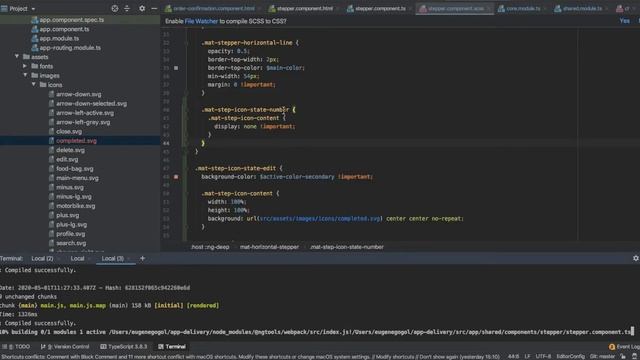The width and height of the screenshot is (640, 360).
Task: Open the Event Log
Action: pos(624,347)
